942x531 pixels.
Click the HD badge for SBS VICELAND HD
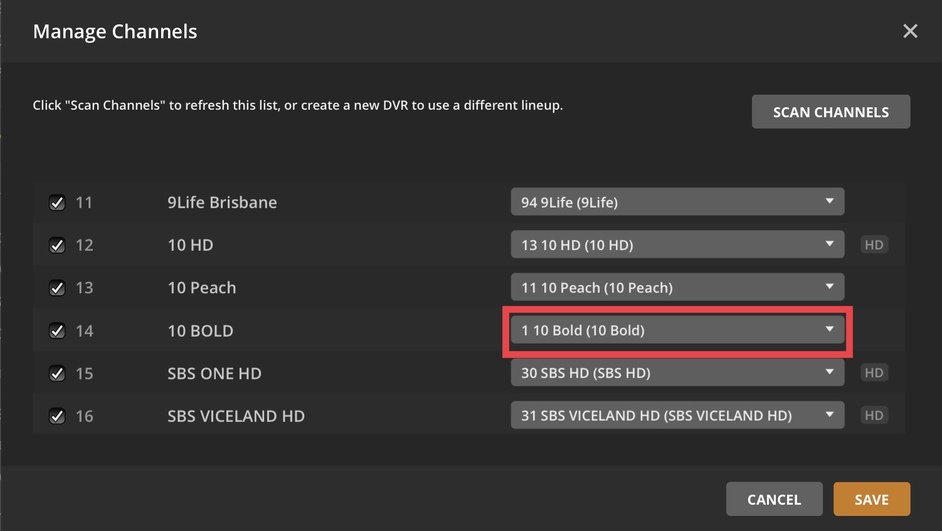(874, 415)
